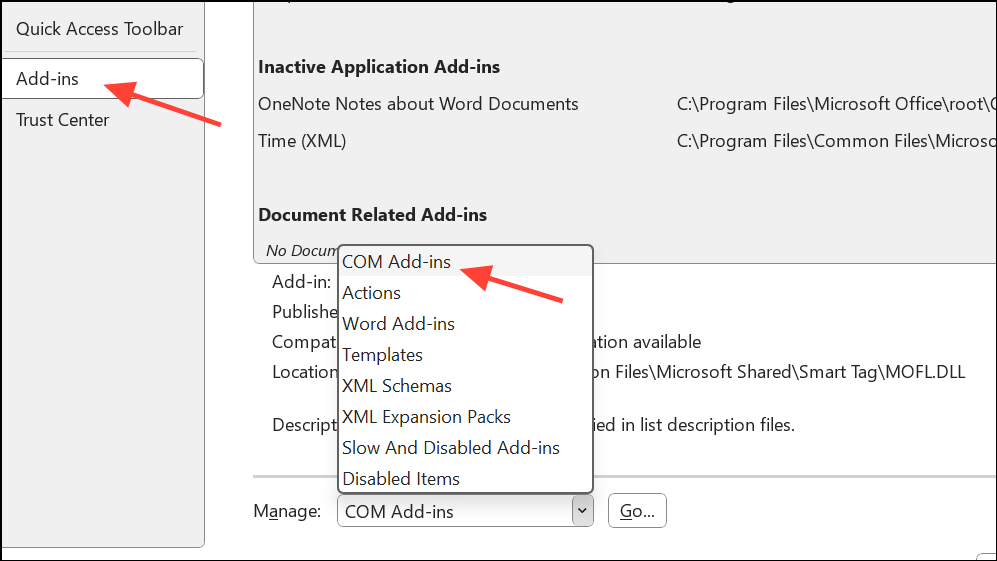Pick XML Expansion Packs from the list
Viewport: 997px width, 561px height.
(x=426, y=417)
